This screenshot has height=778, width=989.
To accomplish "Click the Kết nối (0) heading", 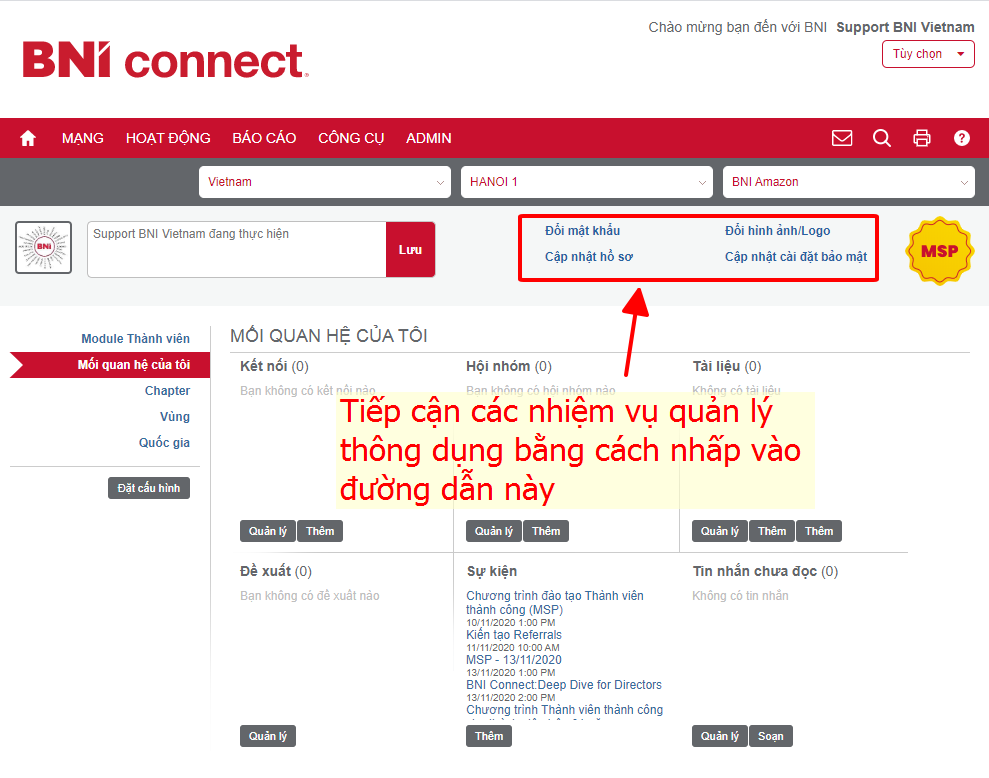I will pos(274,367).
